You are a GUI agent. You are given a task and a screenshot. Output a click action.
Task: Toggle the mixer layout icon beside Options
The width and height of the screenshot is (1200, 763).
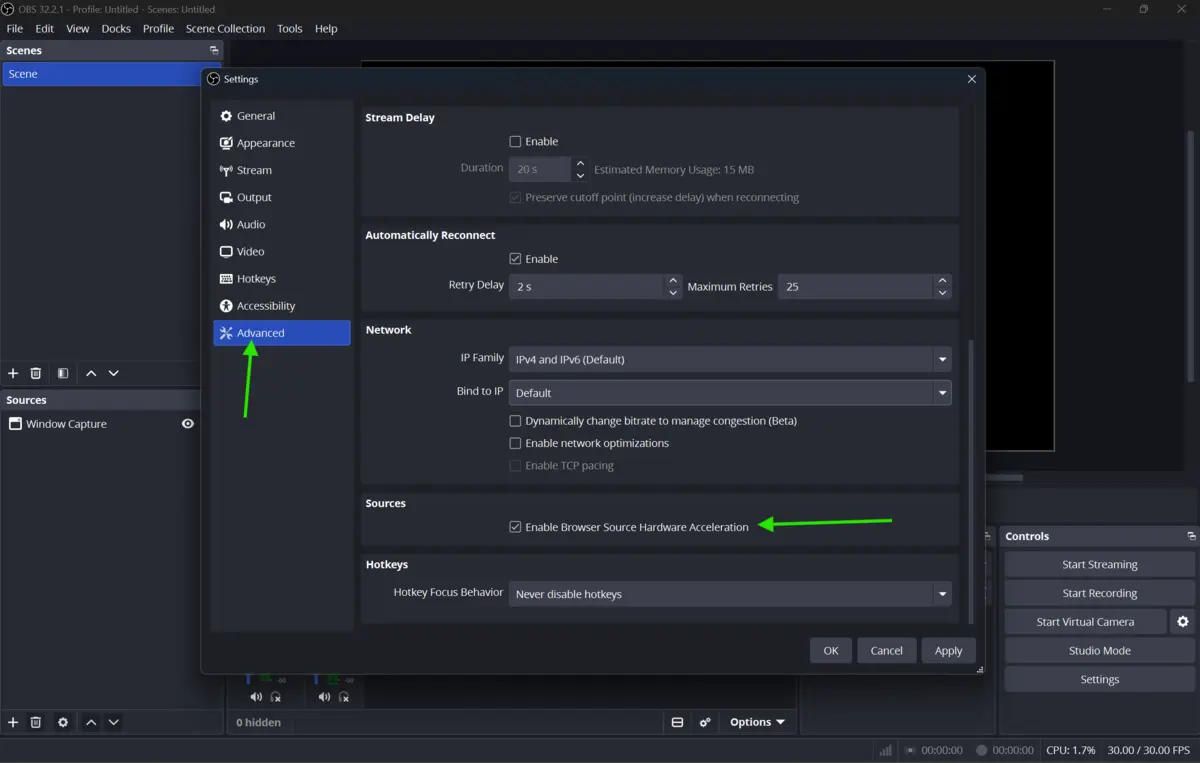pos(677,722)
